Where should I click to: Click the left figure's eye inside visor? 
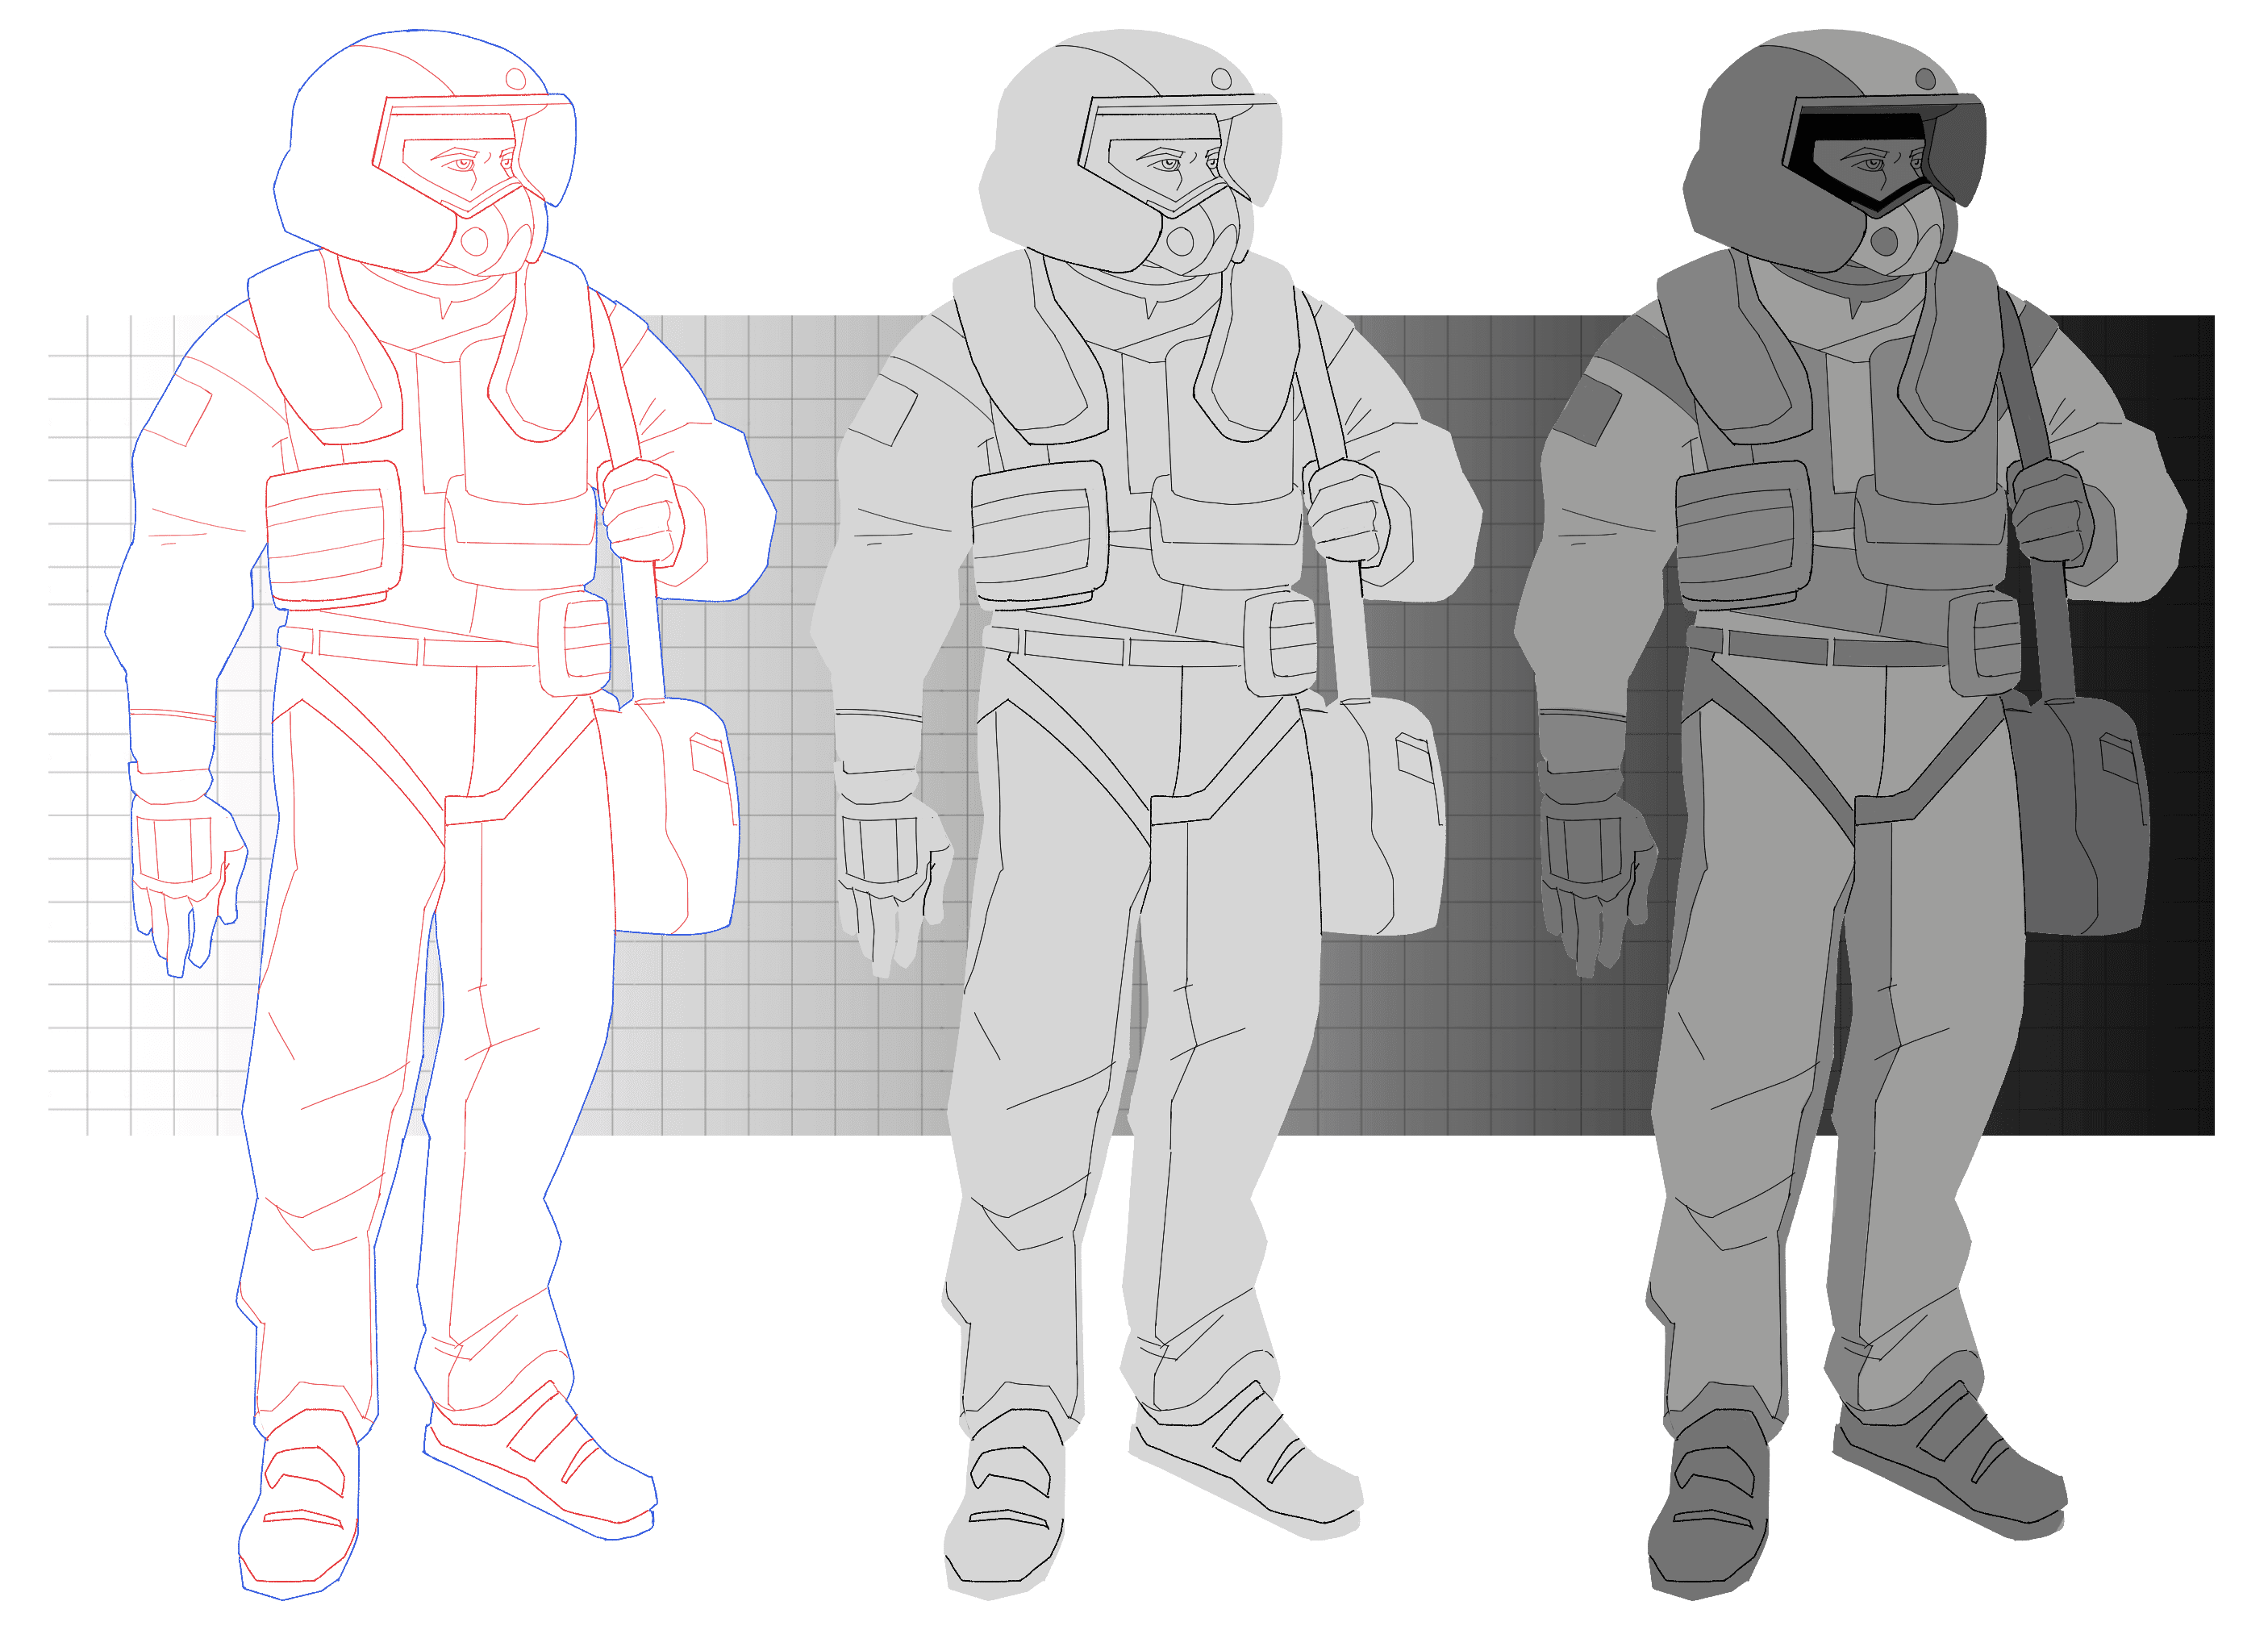coord(463,164)
